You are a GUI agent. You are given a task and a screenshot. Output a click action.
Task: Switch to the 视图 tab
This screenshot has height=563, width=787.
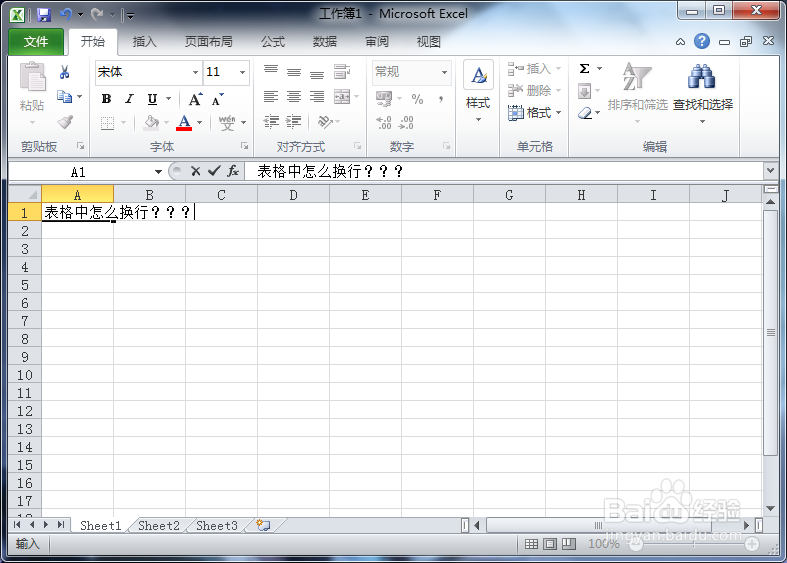(x=429, y=42)
